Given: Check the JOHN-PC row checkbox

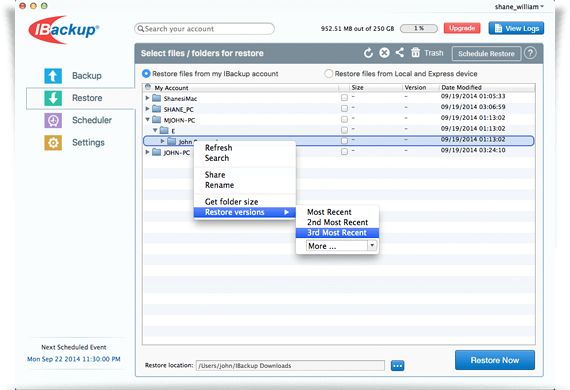Looking at the screenshot, I should point(344,152).
